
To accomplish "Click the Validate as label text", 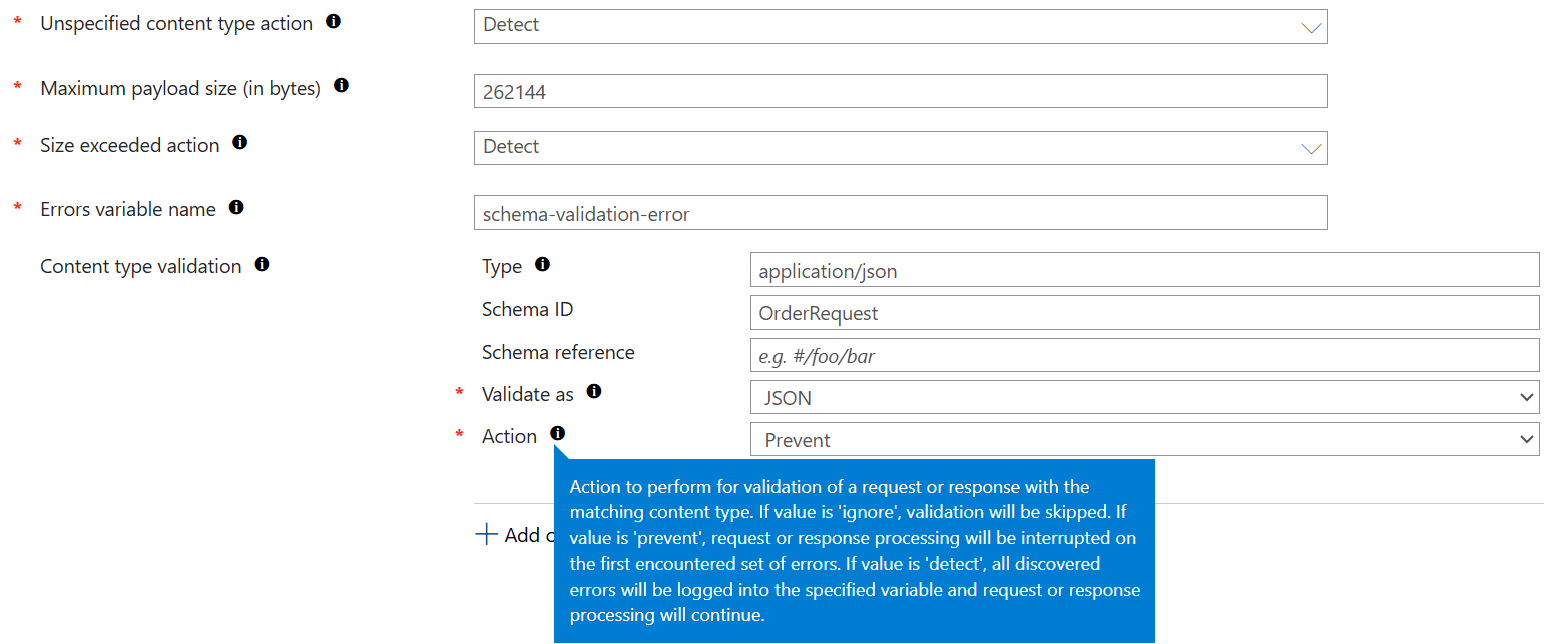I will pyautogui.click(x=527, y=394).
